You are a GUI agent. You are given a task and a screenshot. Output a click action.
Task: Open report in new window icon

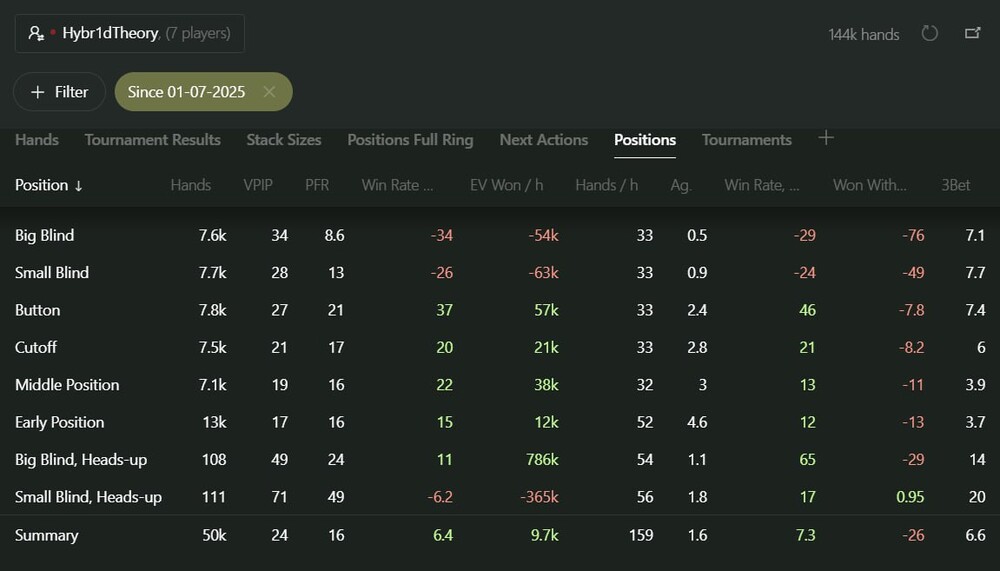tap(972, 34)
